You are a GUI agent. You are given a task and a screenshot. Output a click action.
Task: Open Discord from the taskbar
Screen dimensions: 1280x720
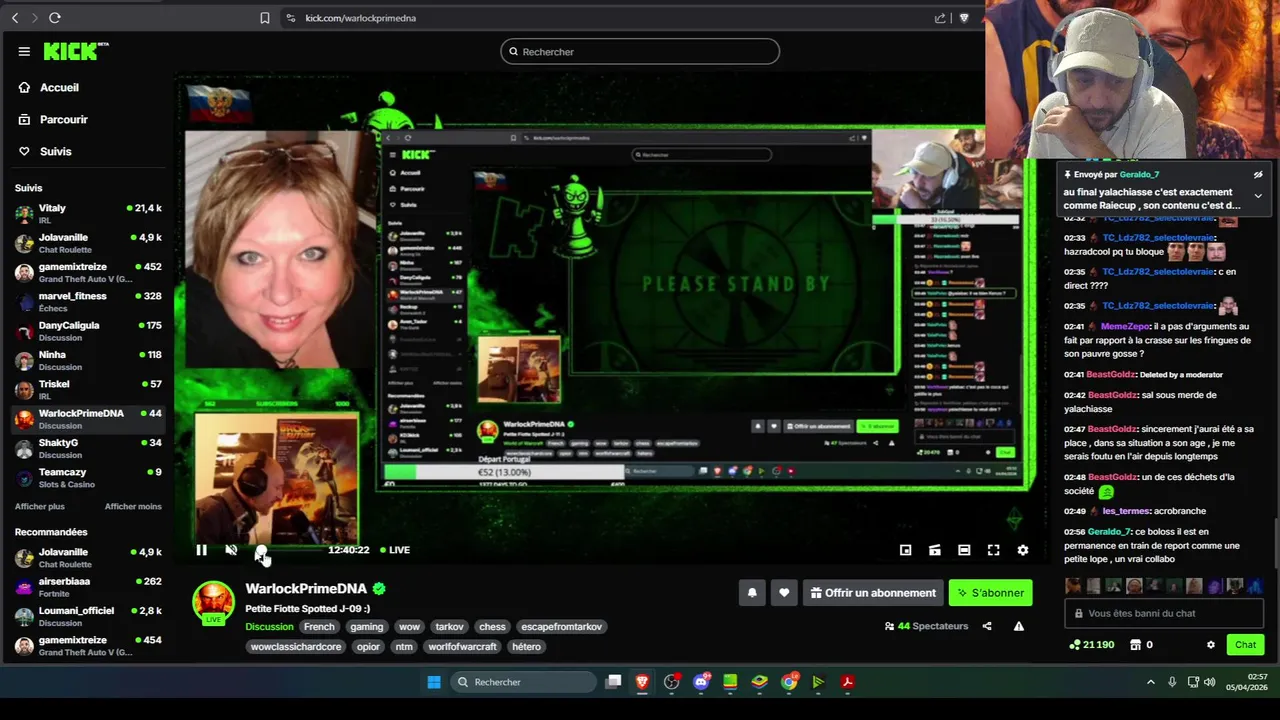point(701,682)
